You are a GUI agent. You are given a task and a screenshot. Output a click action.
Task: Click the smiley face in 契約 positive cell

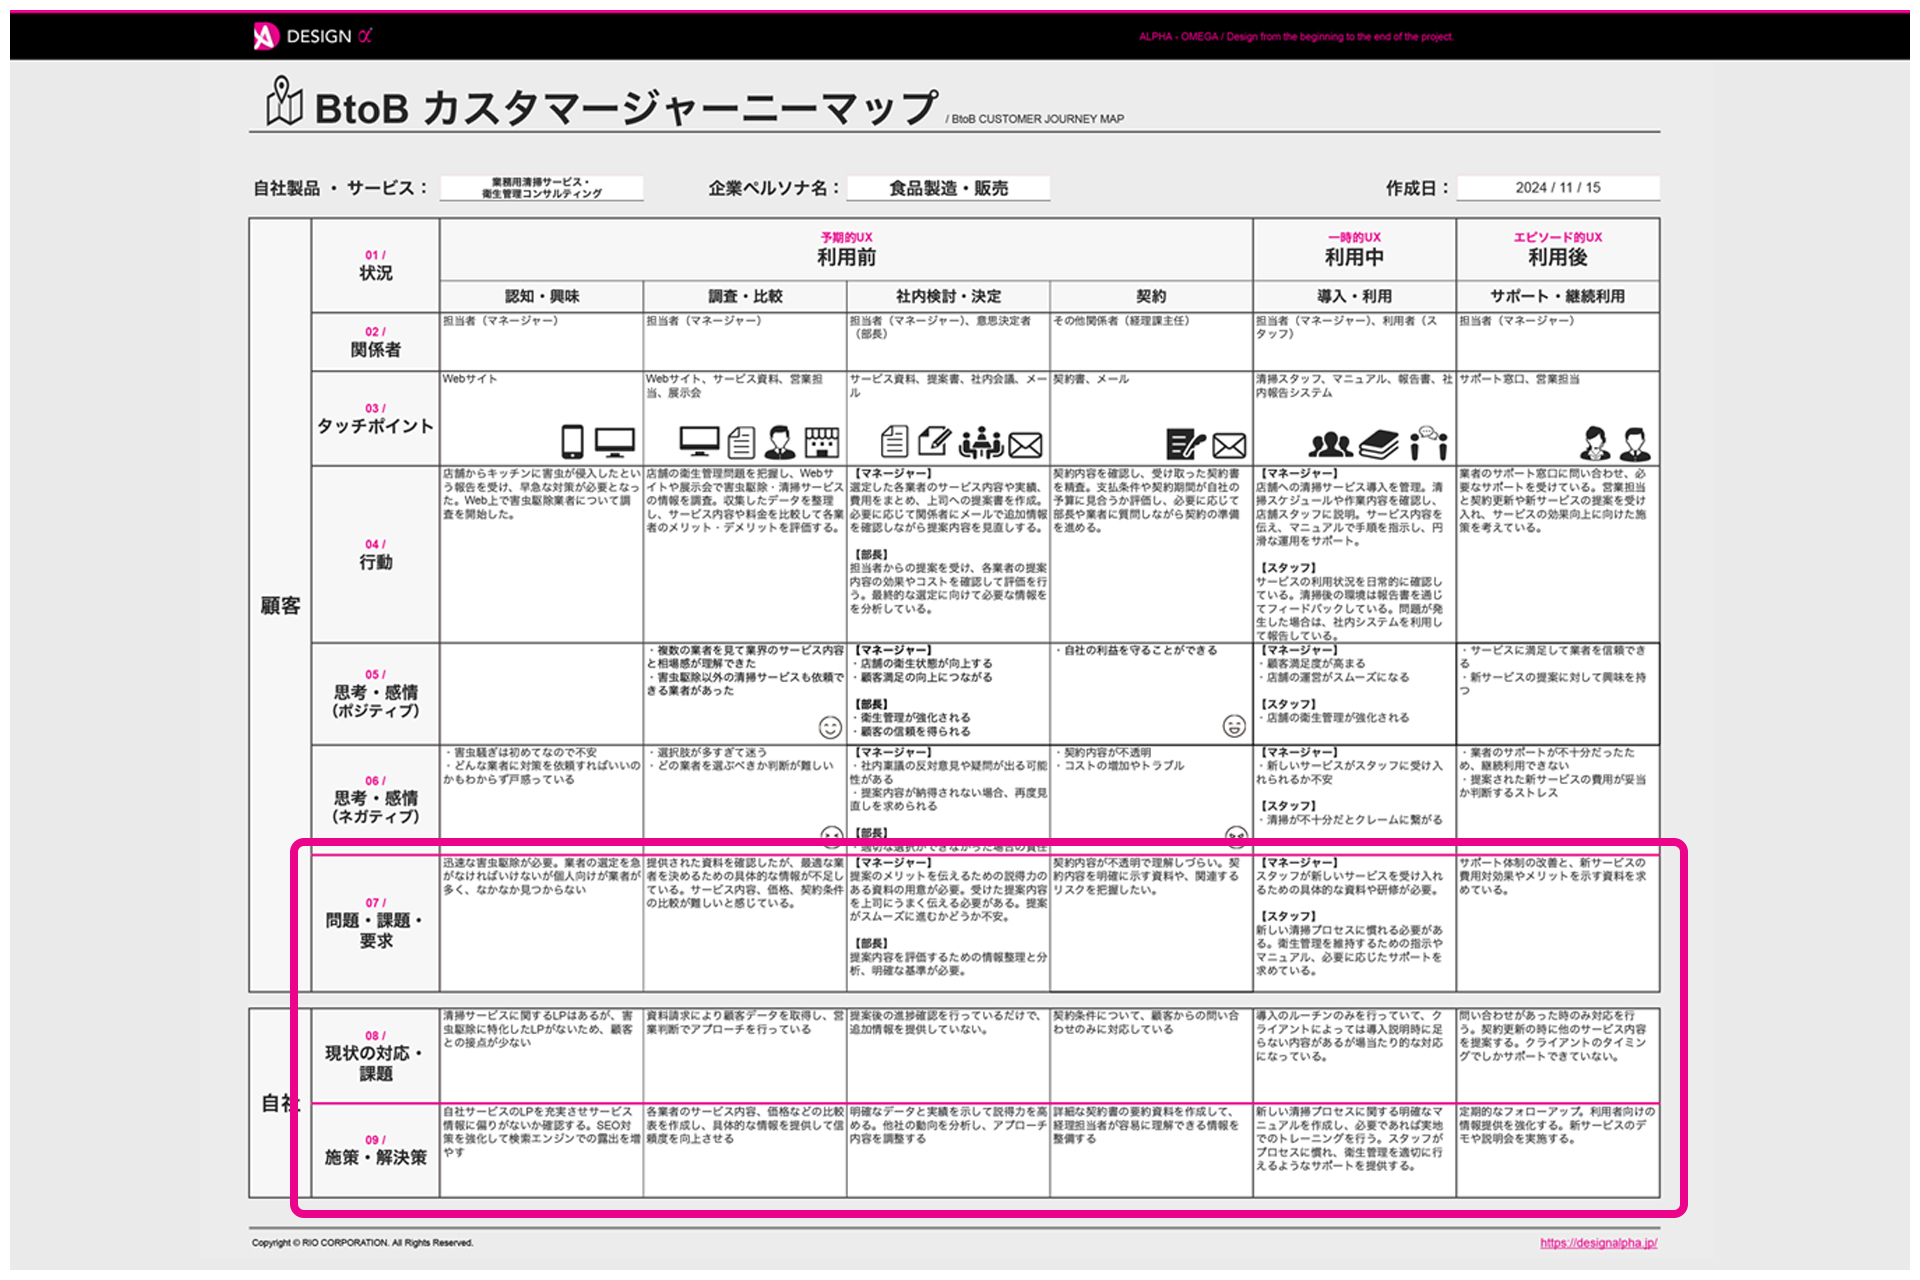[1234, 726]
